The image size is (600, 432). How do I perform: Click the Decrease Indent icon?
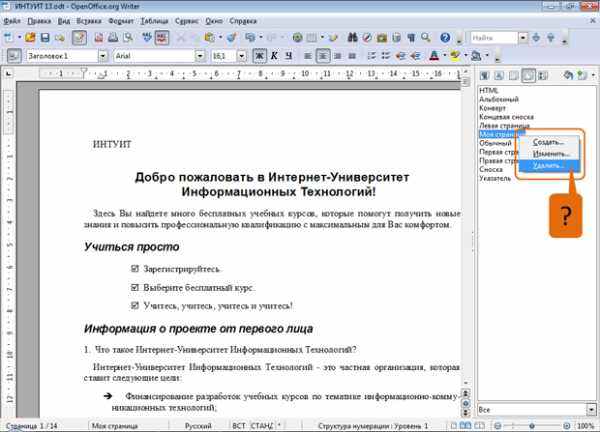tap(401, 56)
